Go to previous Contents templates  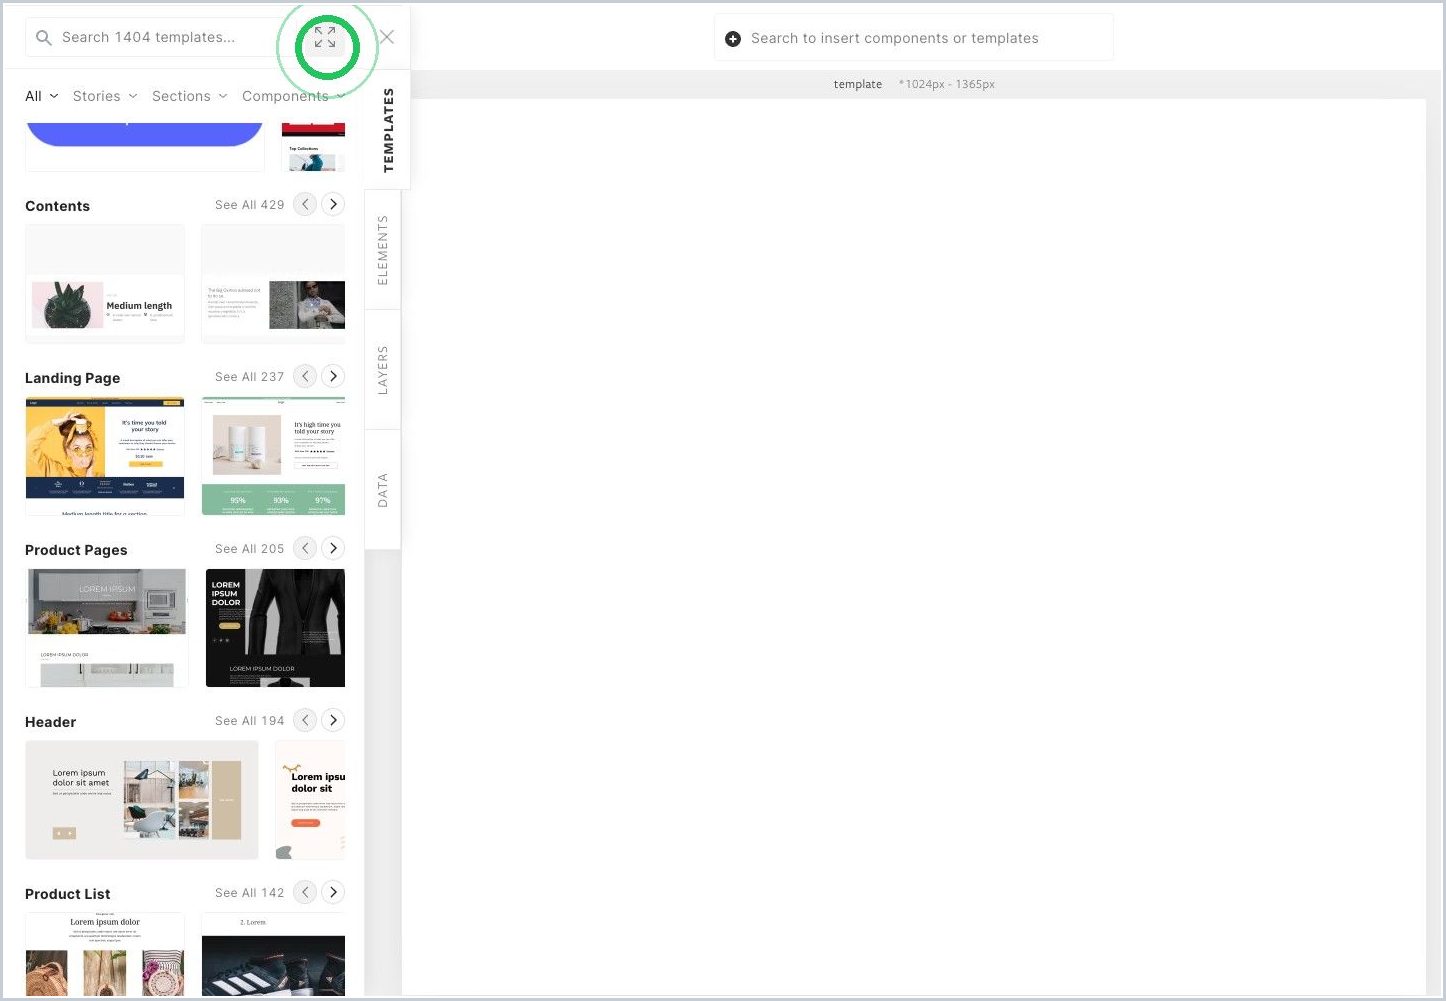click(x=305, y=204)
